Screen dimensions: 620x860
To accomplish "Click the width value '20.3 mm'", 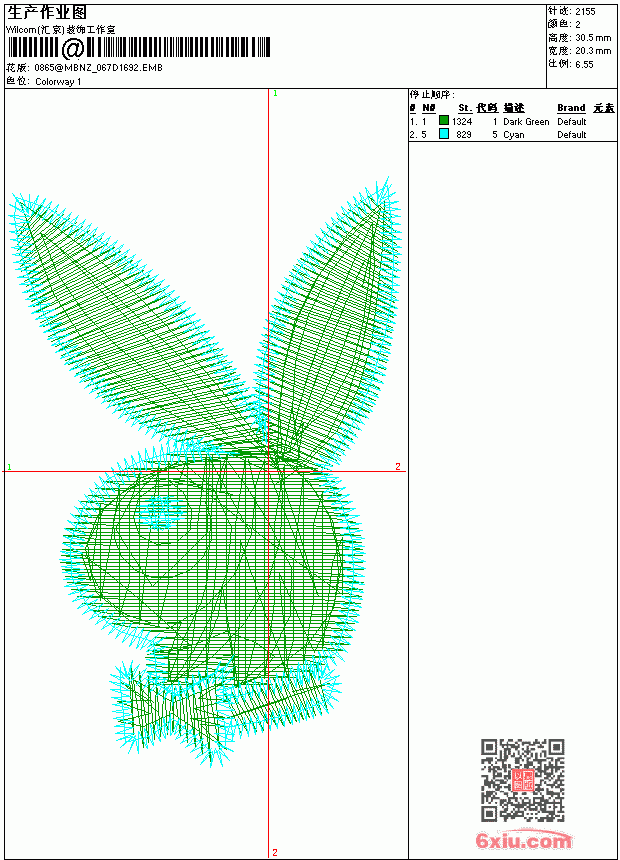I will point(593,51).
